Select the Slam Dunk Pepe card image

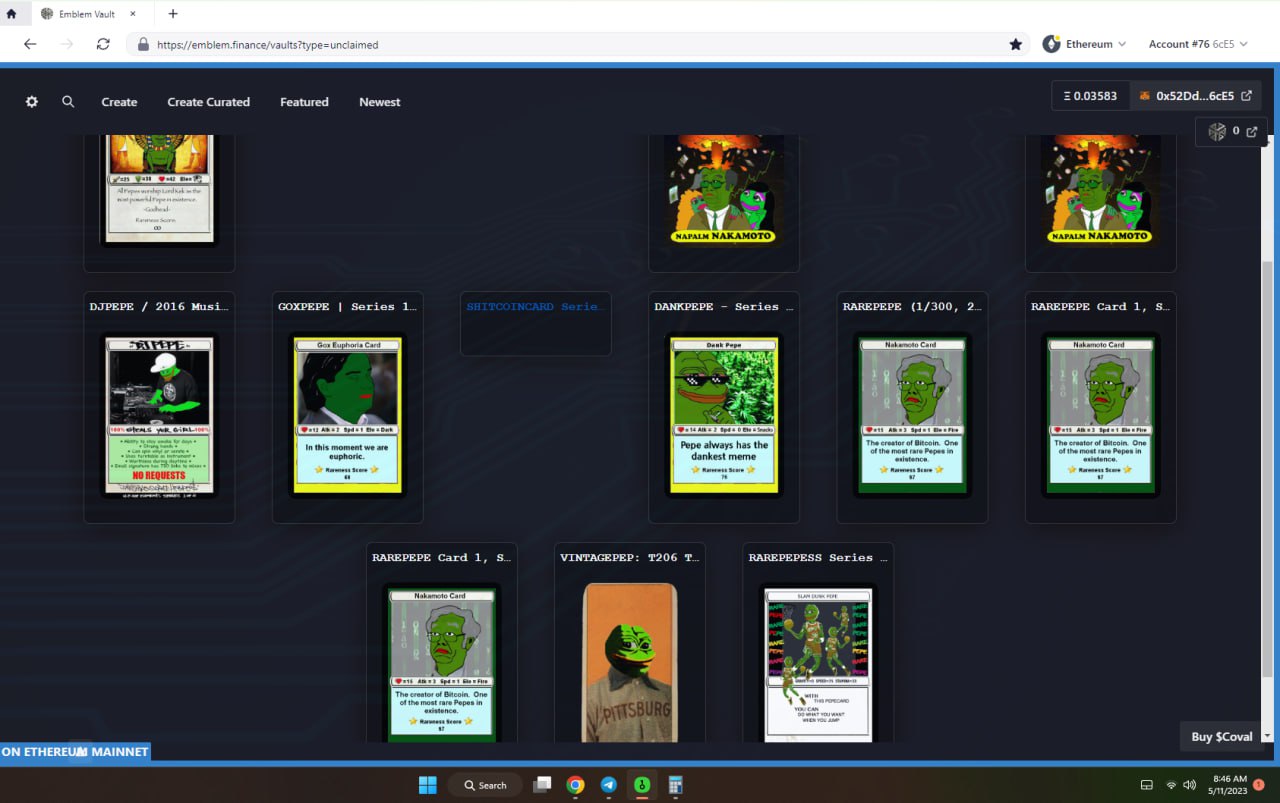click(818, 663)
